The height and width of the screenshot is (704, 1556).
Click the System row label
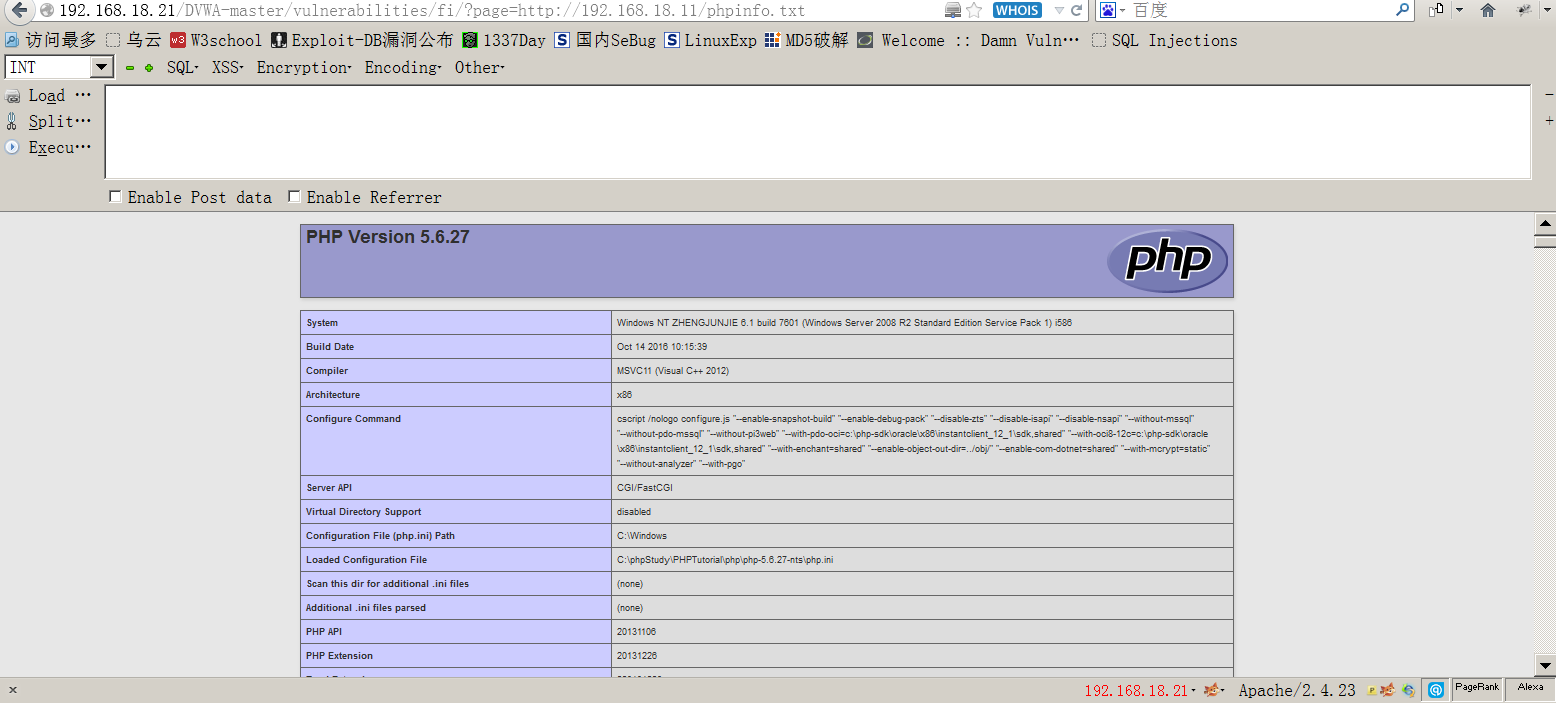[x=322, y=323]
